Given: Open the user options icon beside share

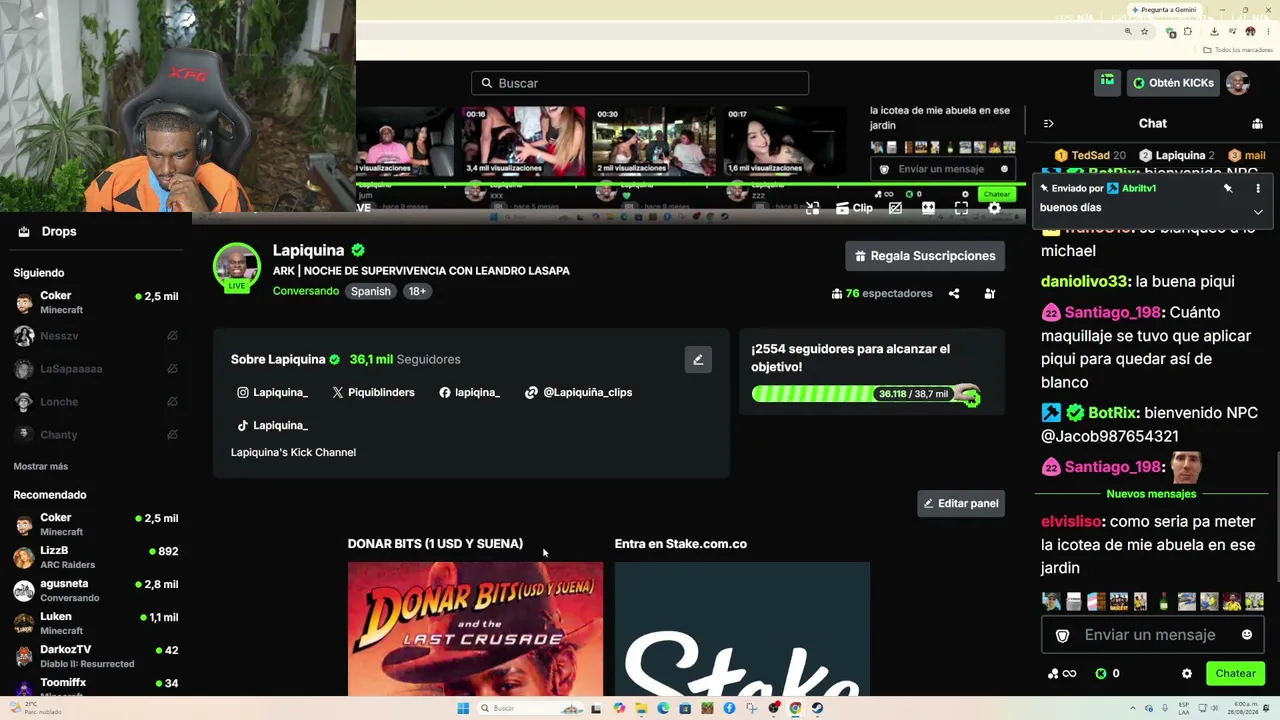Looking at the screenshot, I should [x=990, y=294].
